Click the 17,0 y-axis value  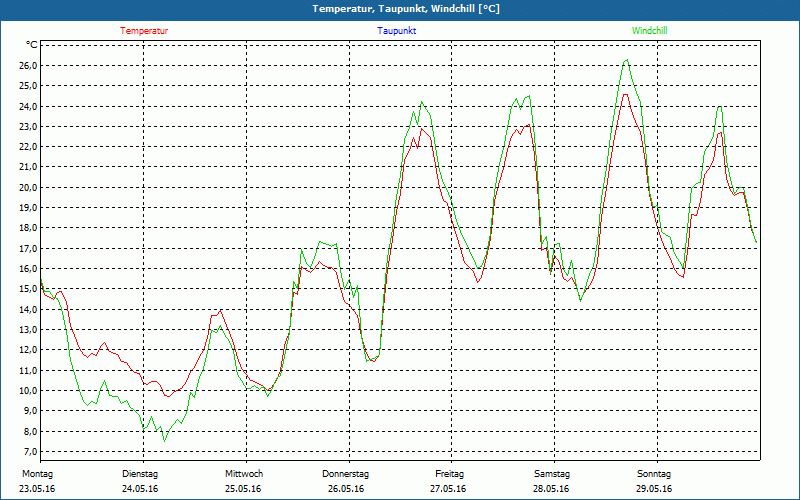[29, 248]
